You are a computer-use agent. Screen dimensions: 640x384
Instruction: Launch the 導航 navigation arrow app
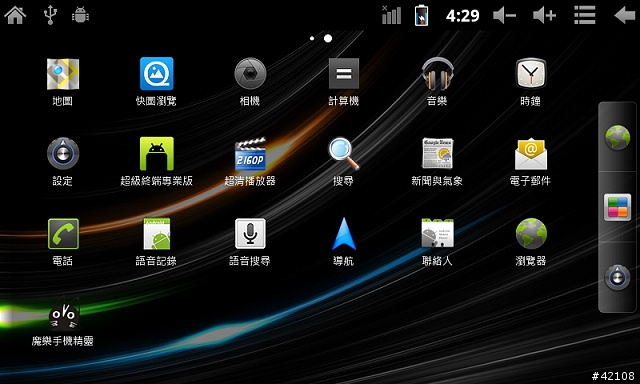(344, 234)
